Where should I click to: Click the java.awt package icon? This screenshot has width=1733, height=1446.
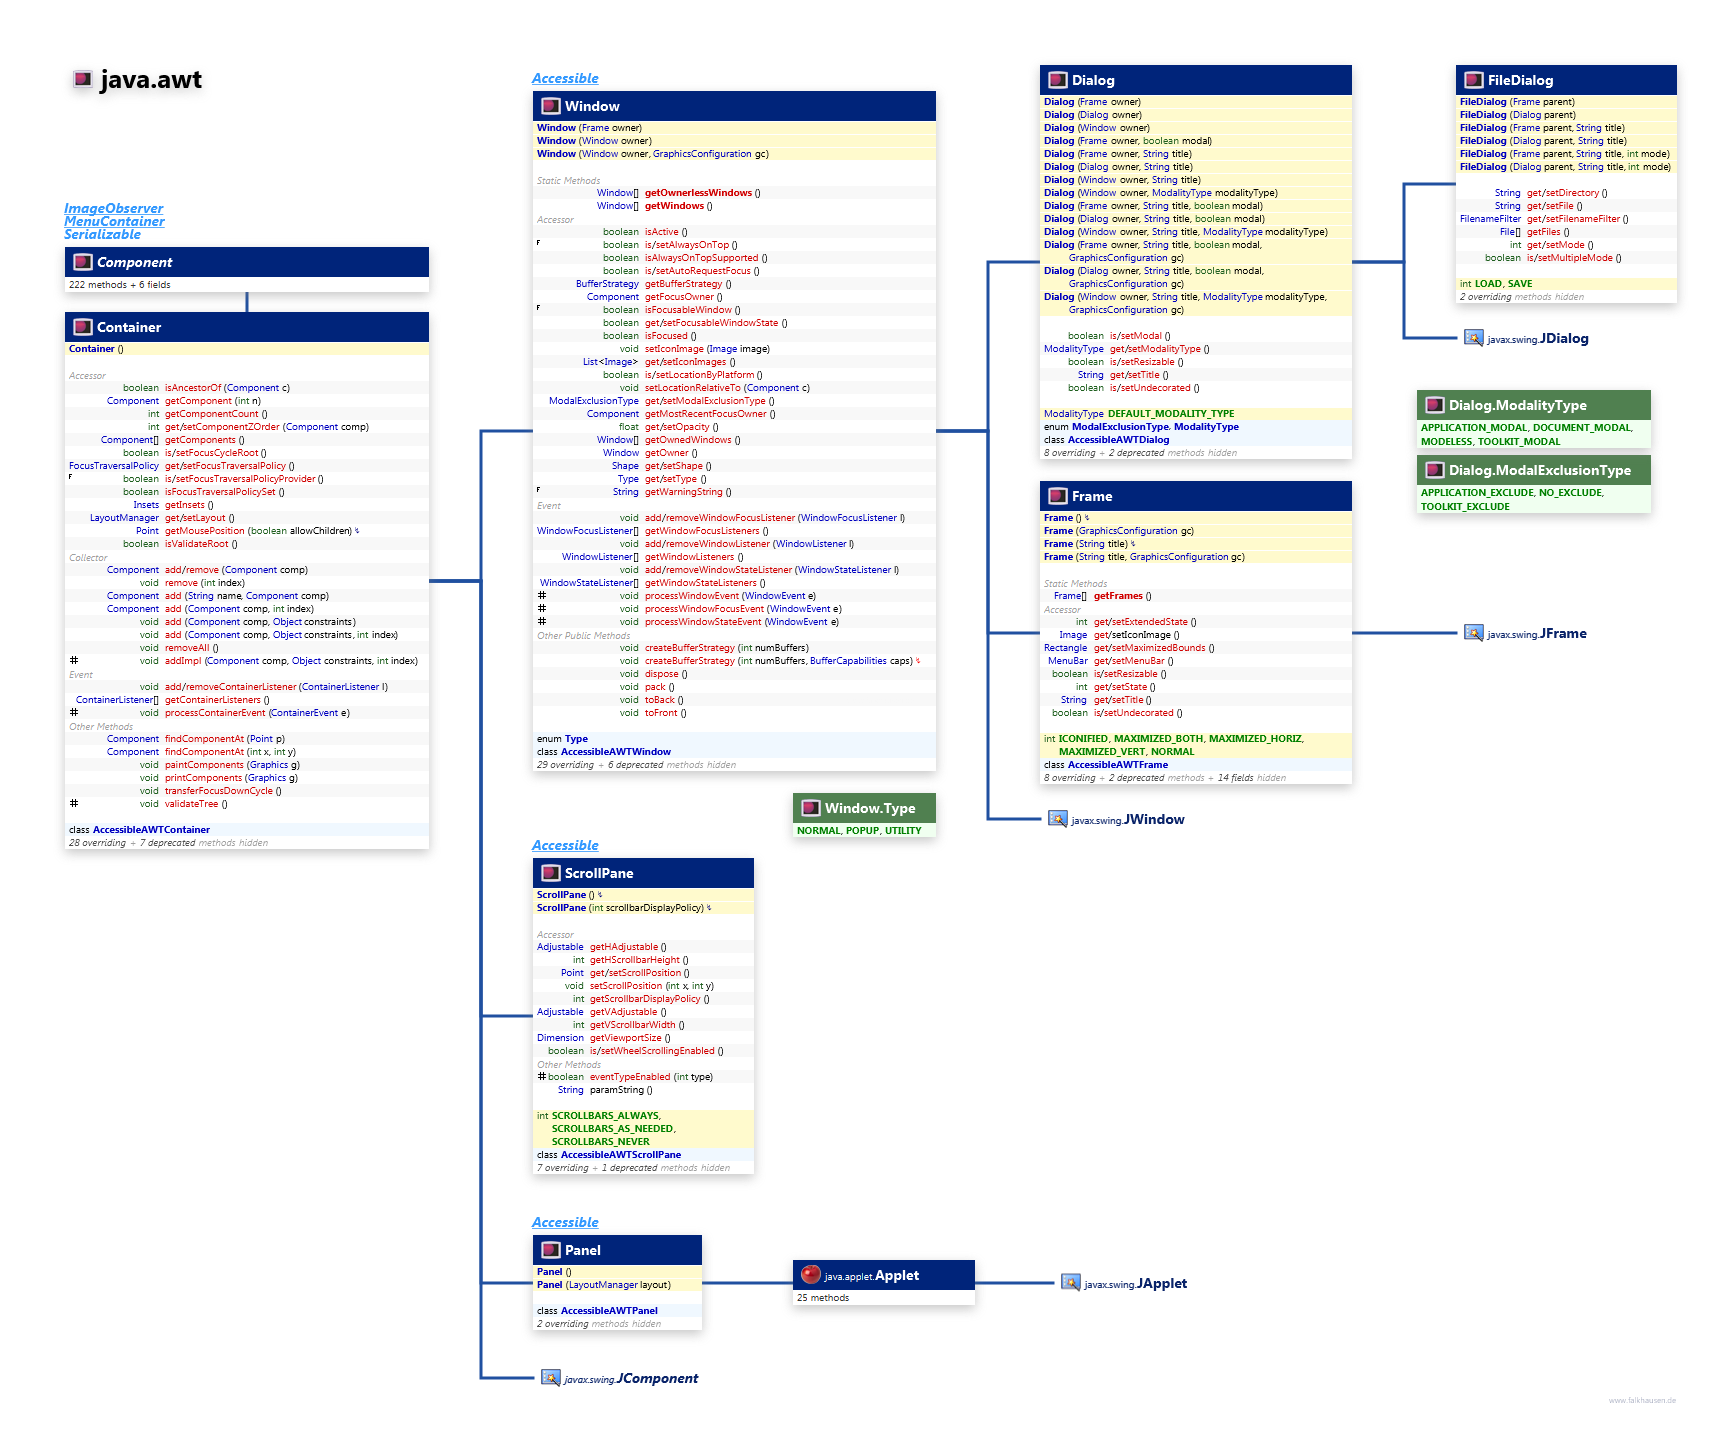point(83,79)
